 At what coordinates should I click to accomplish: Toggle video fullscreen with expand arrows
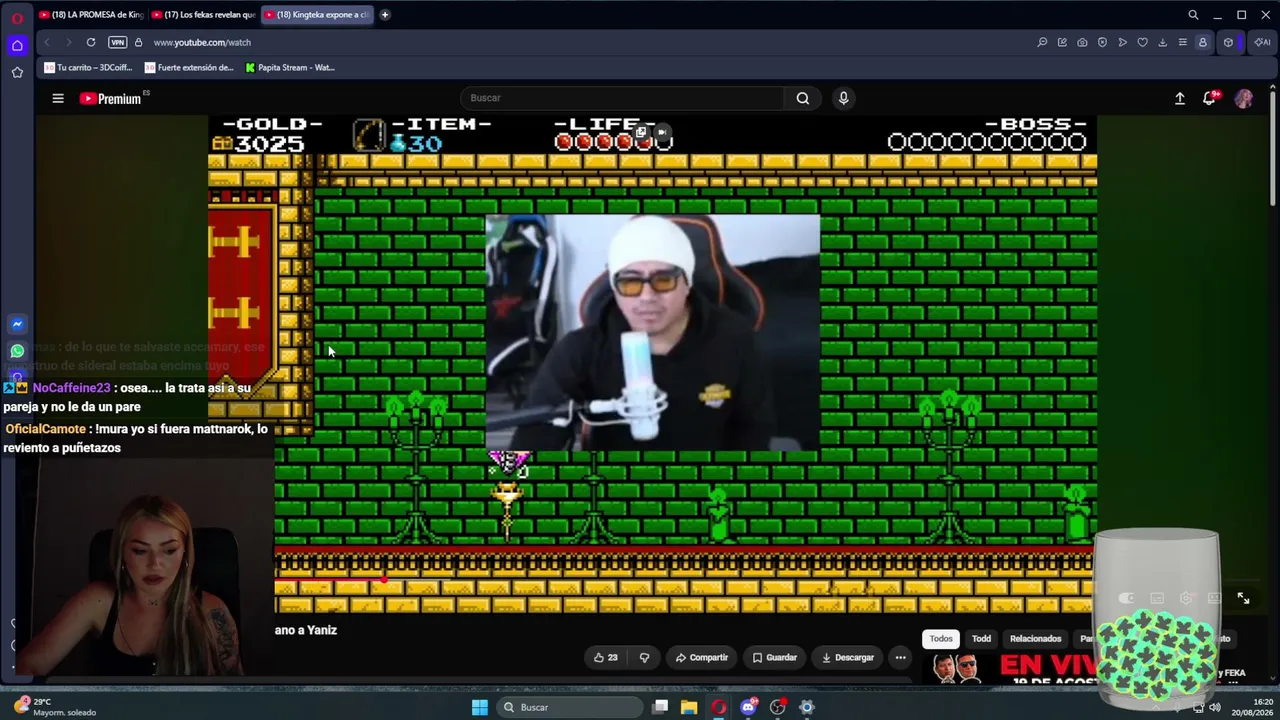pyautogui.click(x=1243, y=598)
